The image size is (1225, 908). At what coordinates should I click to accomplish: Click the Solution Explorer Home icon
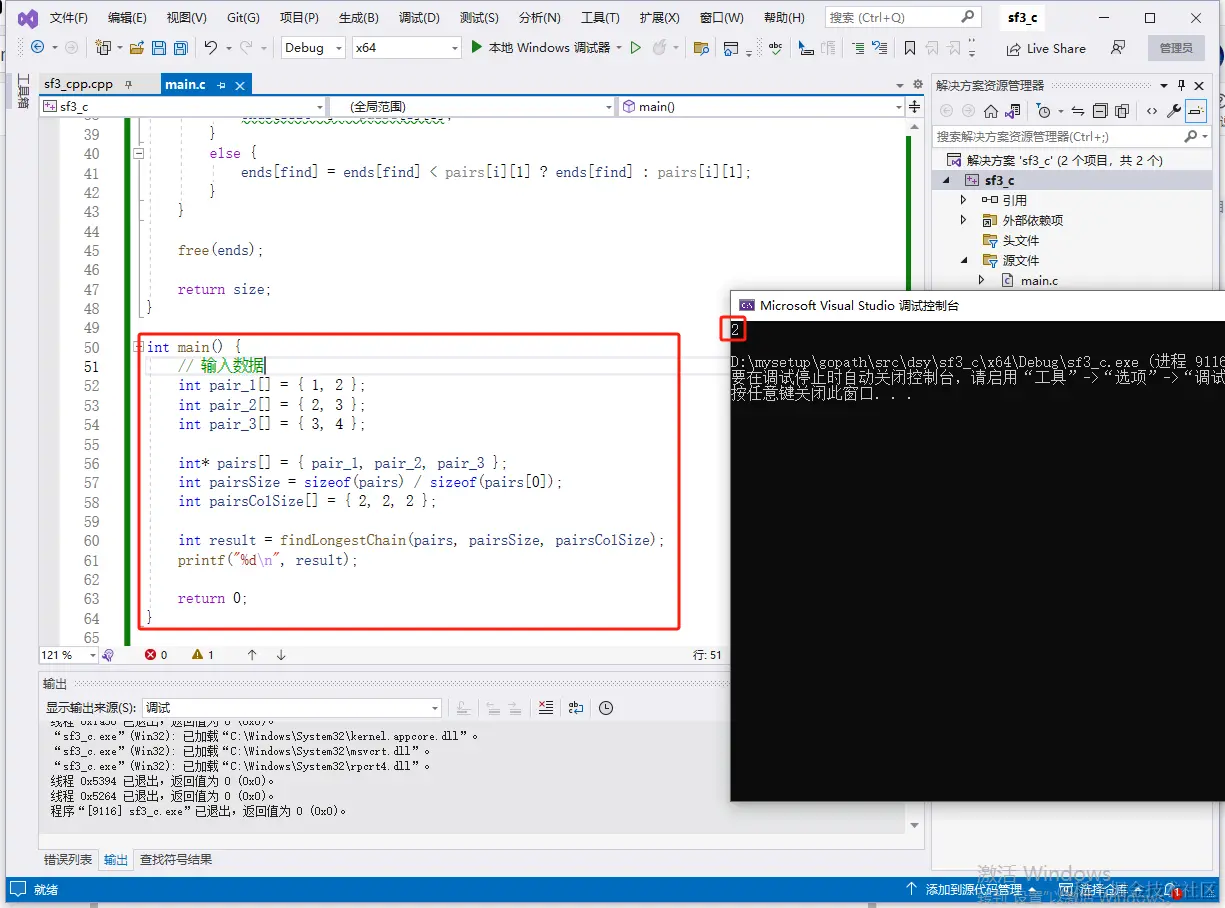991,111
